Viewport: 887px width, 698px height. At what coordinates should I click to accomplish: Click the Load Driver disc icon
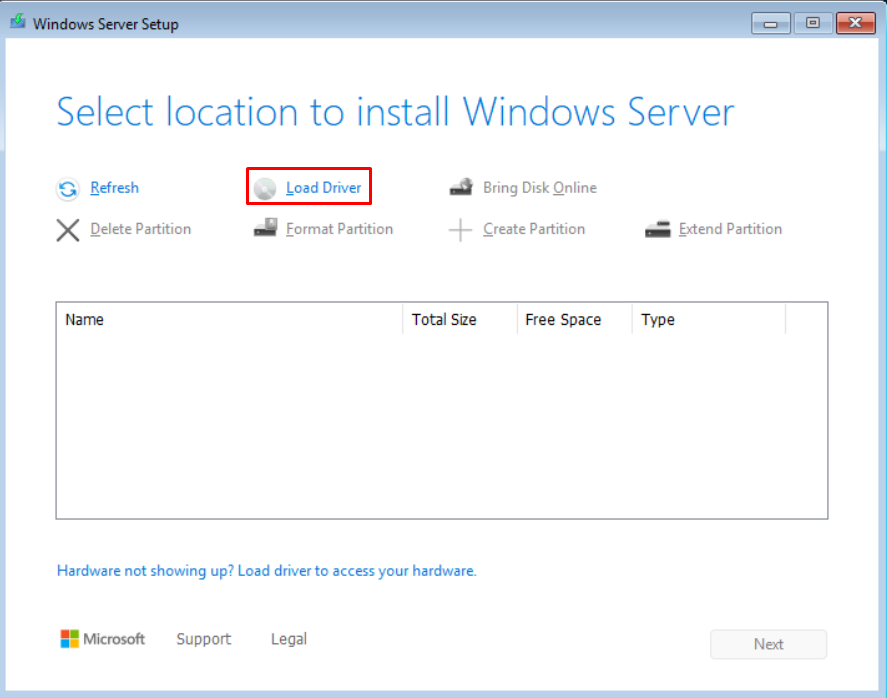(x=265, y=188)
